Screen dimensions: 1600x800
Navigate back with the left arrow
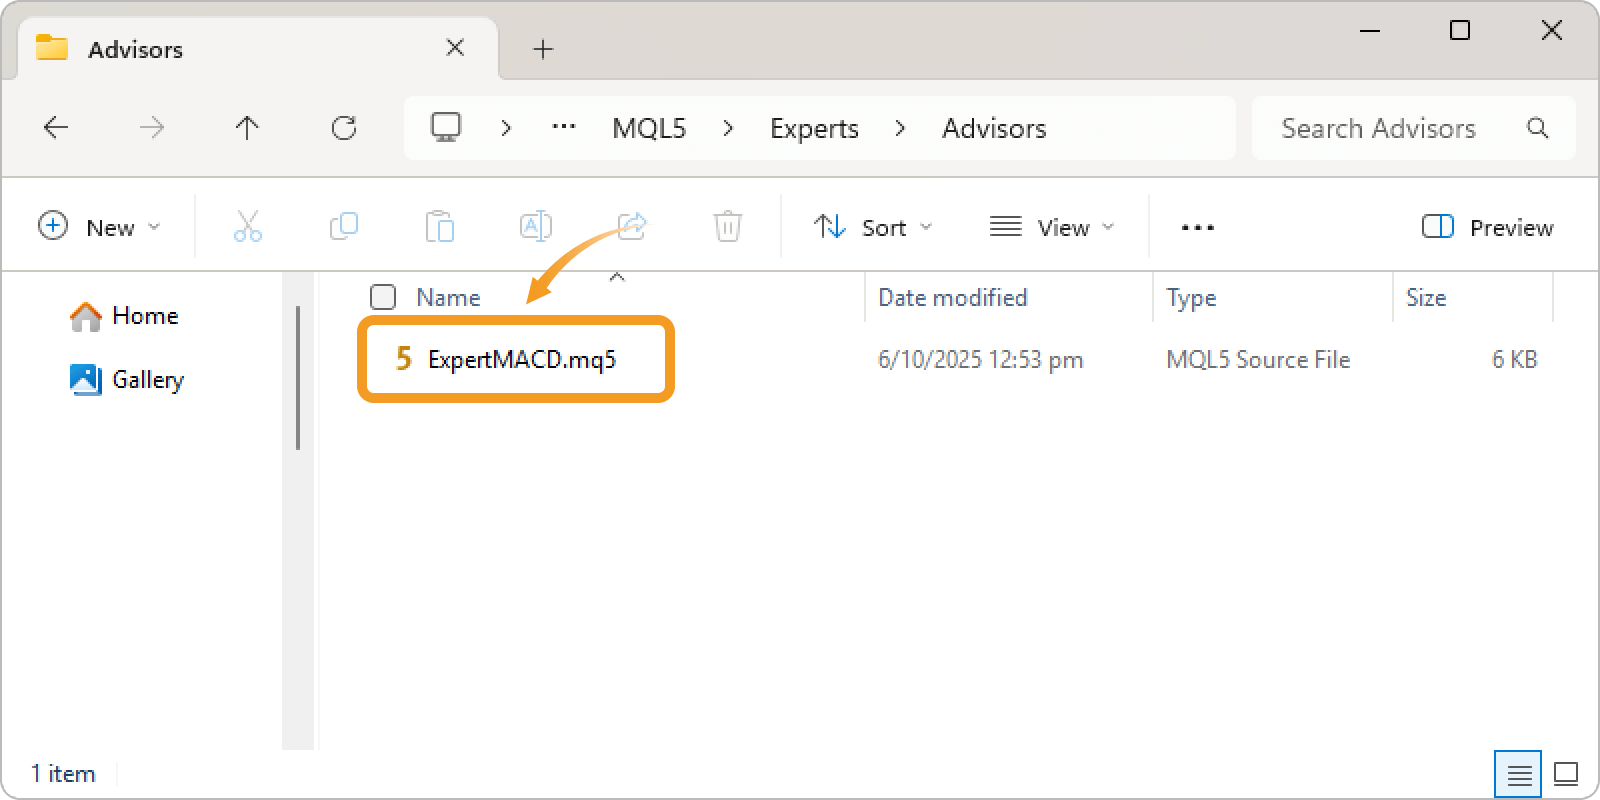pos(56,128)
